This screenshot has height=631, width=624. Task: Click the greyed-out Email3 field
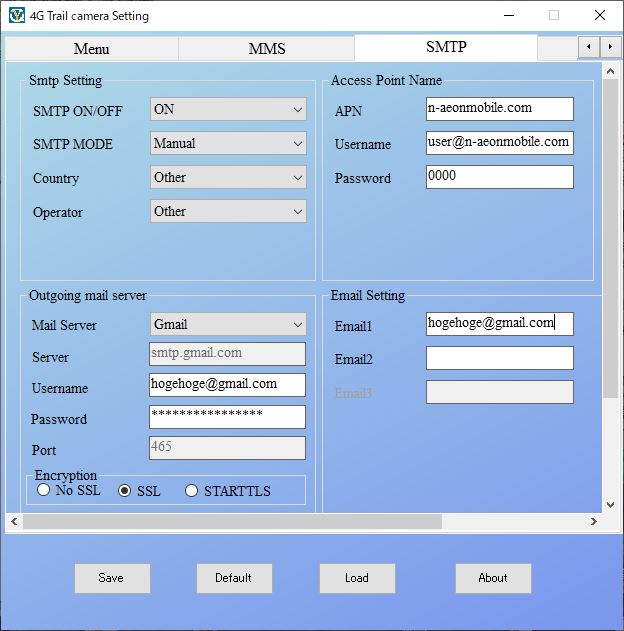click(x=500, y=392)
